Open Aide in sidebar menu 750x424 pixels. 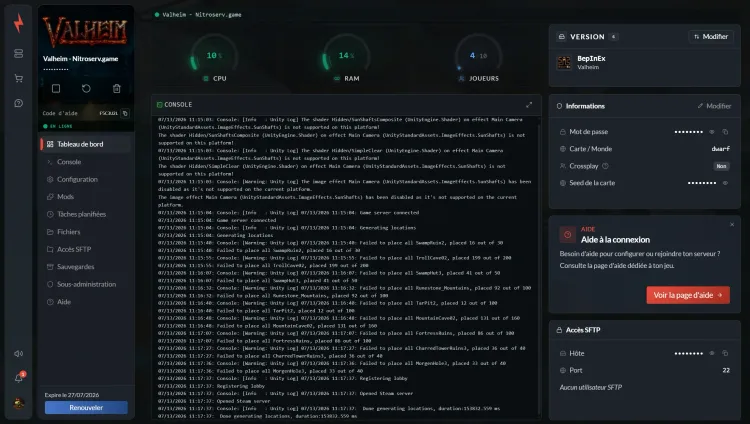tap(86, 302)
